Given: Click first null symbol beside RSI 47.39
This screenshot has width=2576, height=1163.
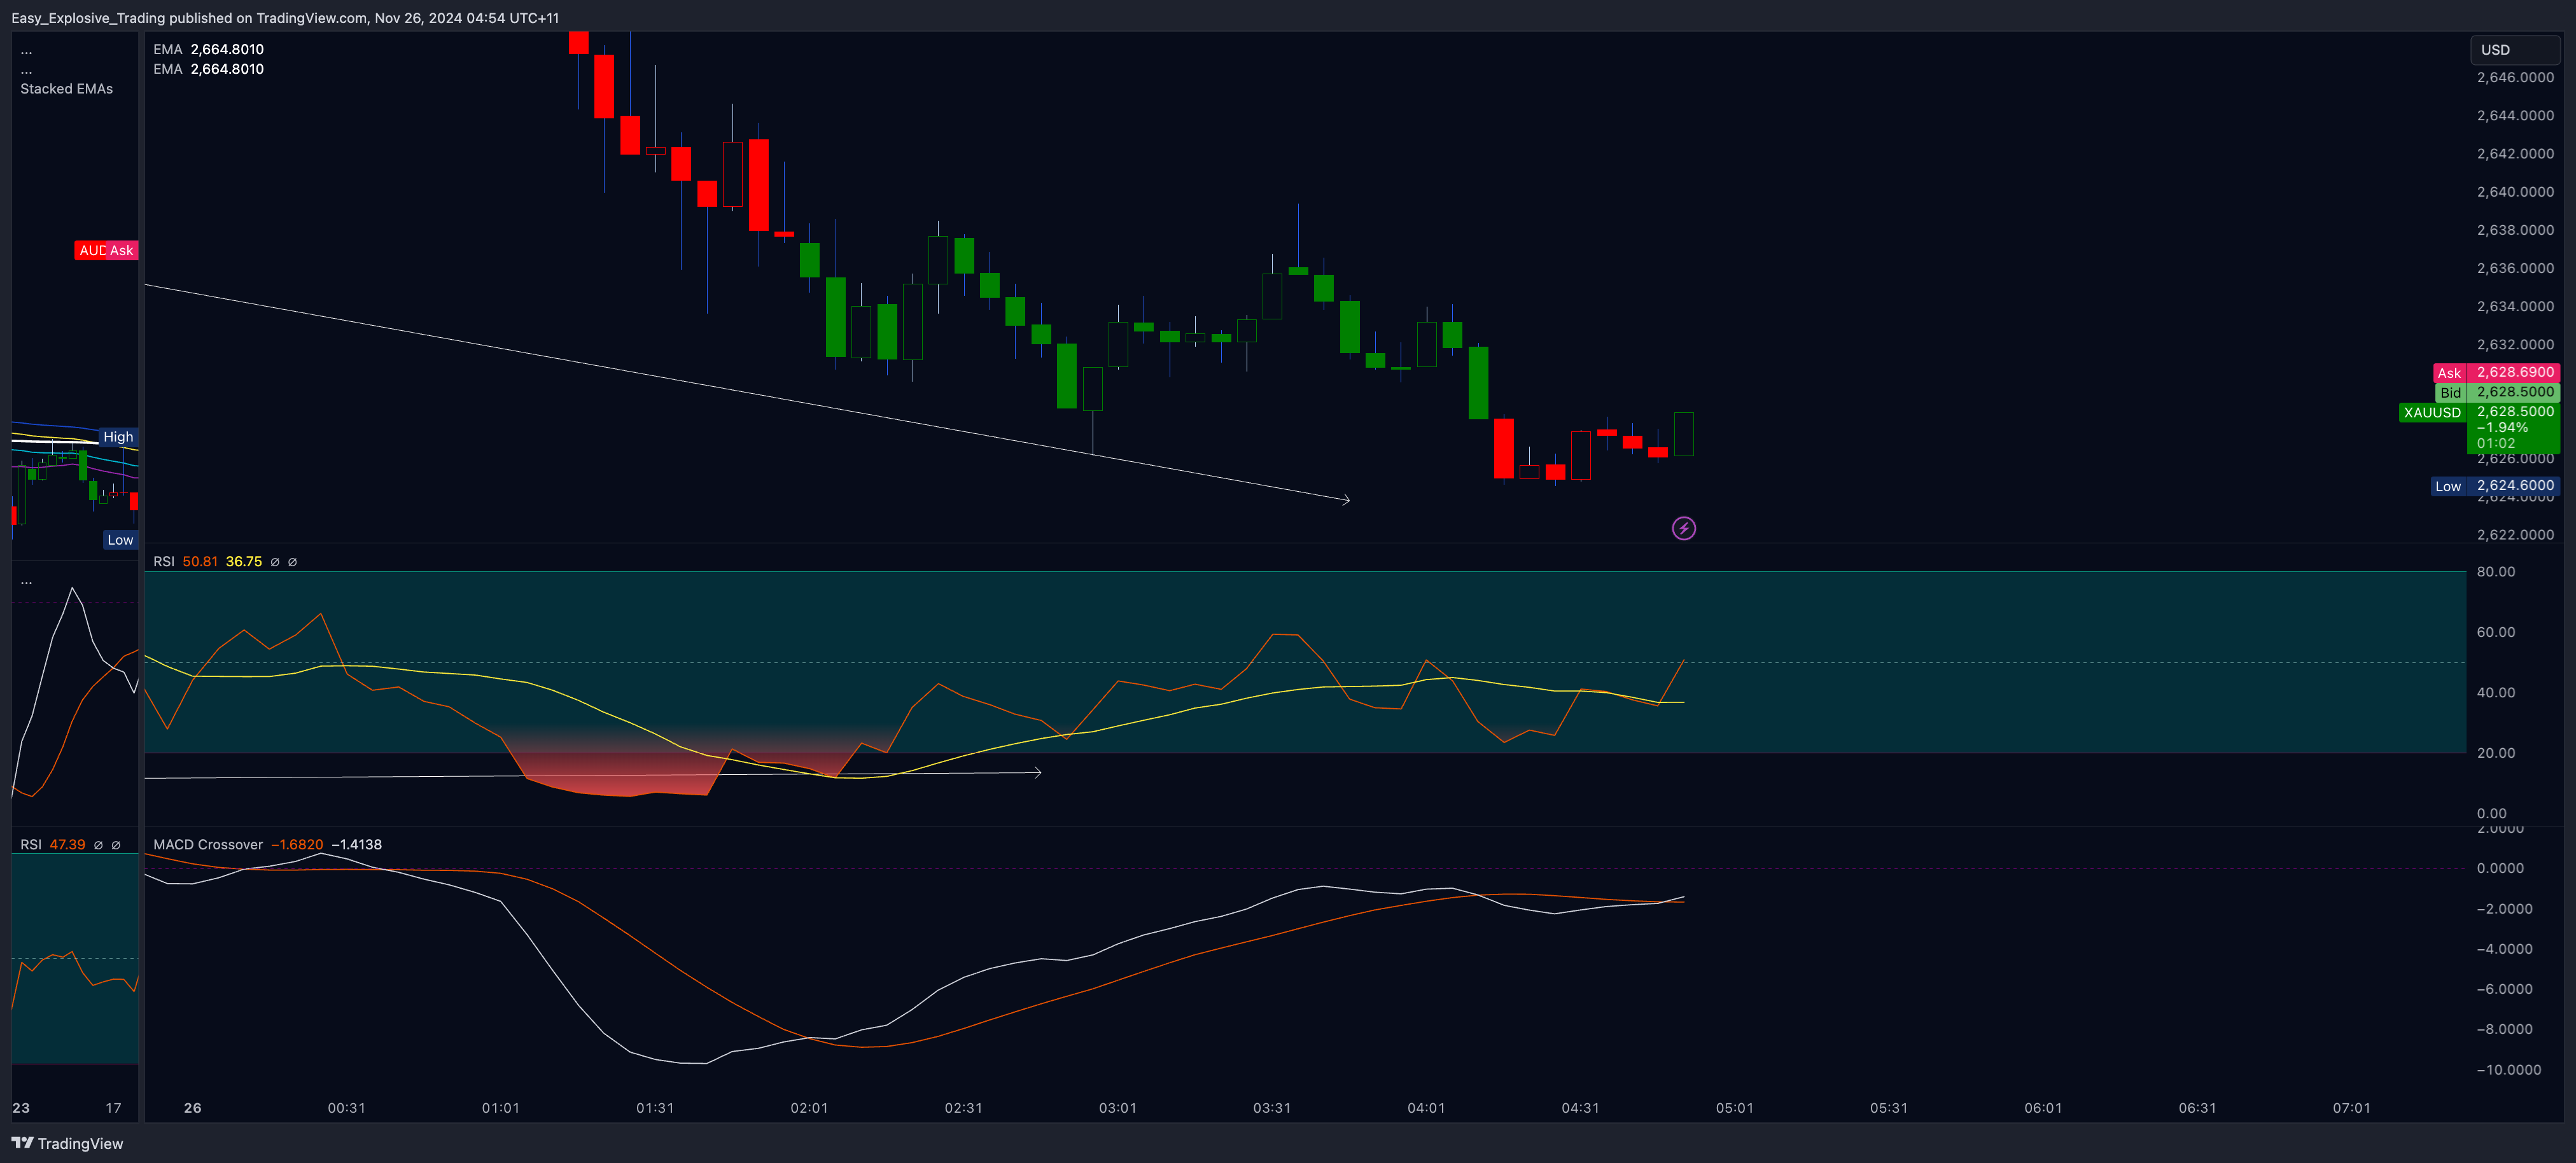Looking at the screenshot, I should [x=98, y=845].
